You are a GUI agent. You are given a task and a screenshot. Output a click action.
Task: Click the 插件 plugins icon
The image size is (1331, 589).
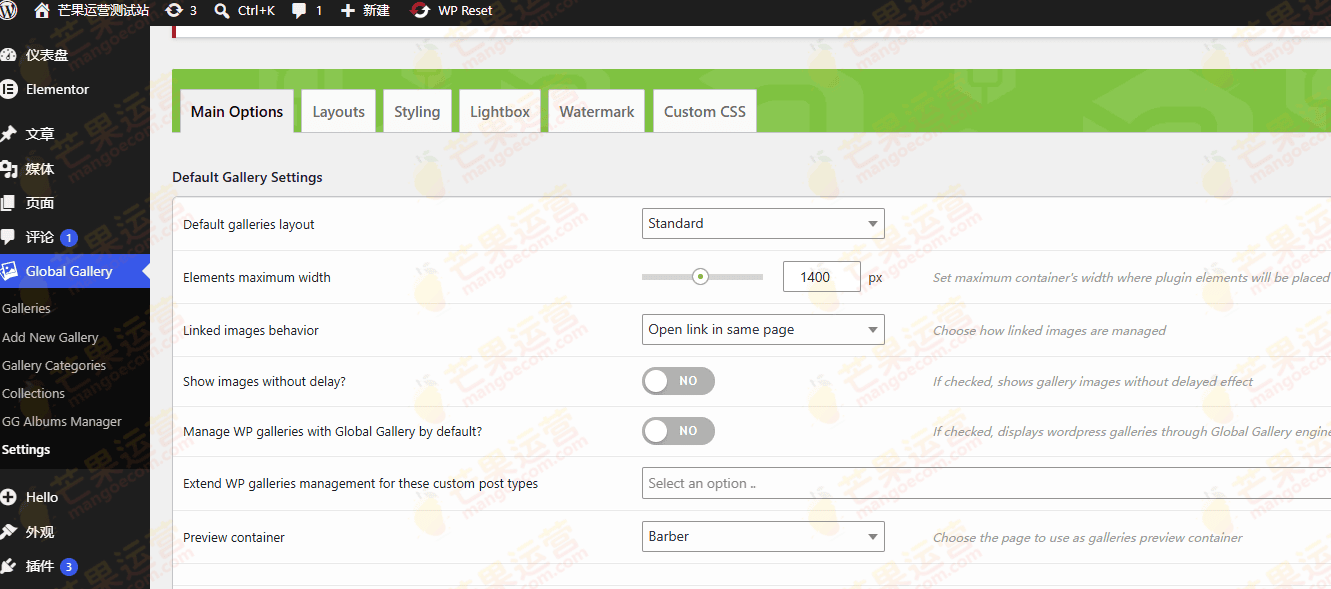click(x=9, y=567)
